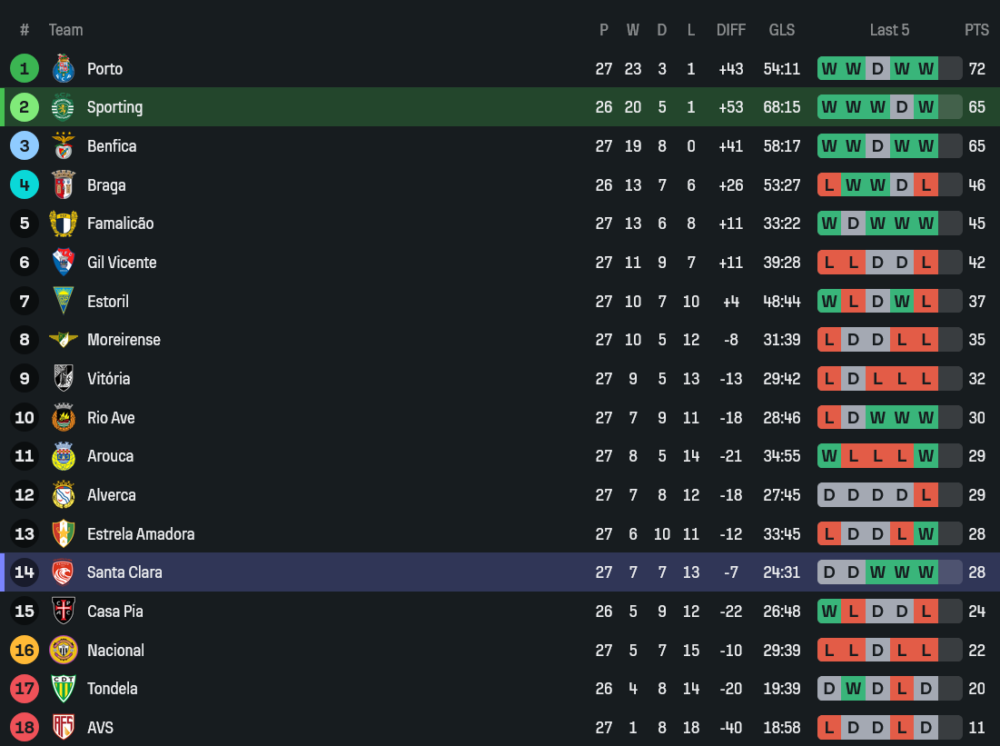Click the Moreirense club crest icon
The width and height of the screenshot is (1000, 746).
pyautogui.click(x=63, y=340)
